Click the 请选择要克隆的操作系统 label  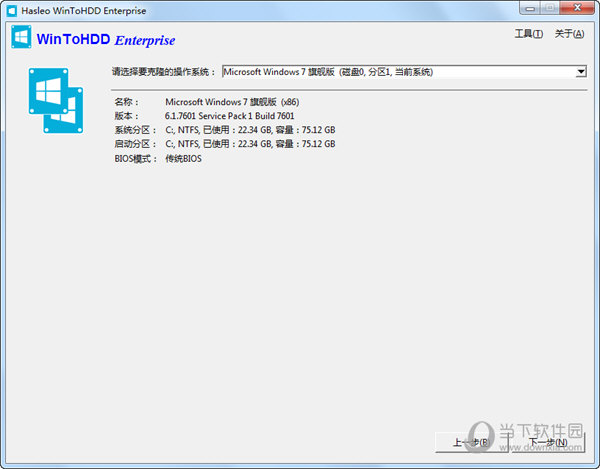tap(164, 72)
